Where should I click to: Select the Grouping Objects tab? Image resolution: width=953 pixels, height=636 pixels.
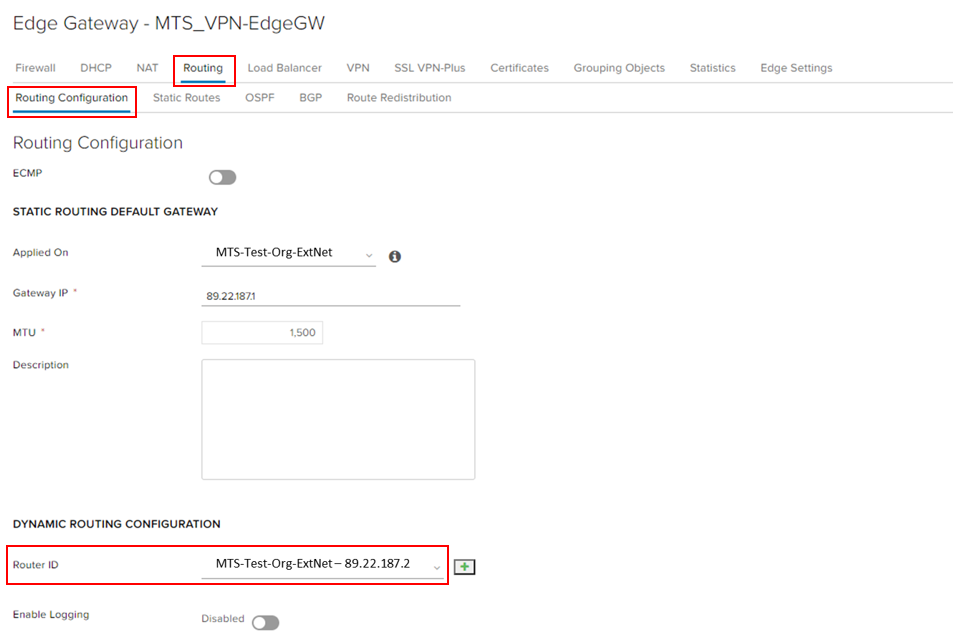tap(618, 68)
